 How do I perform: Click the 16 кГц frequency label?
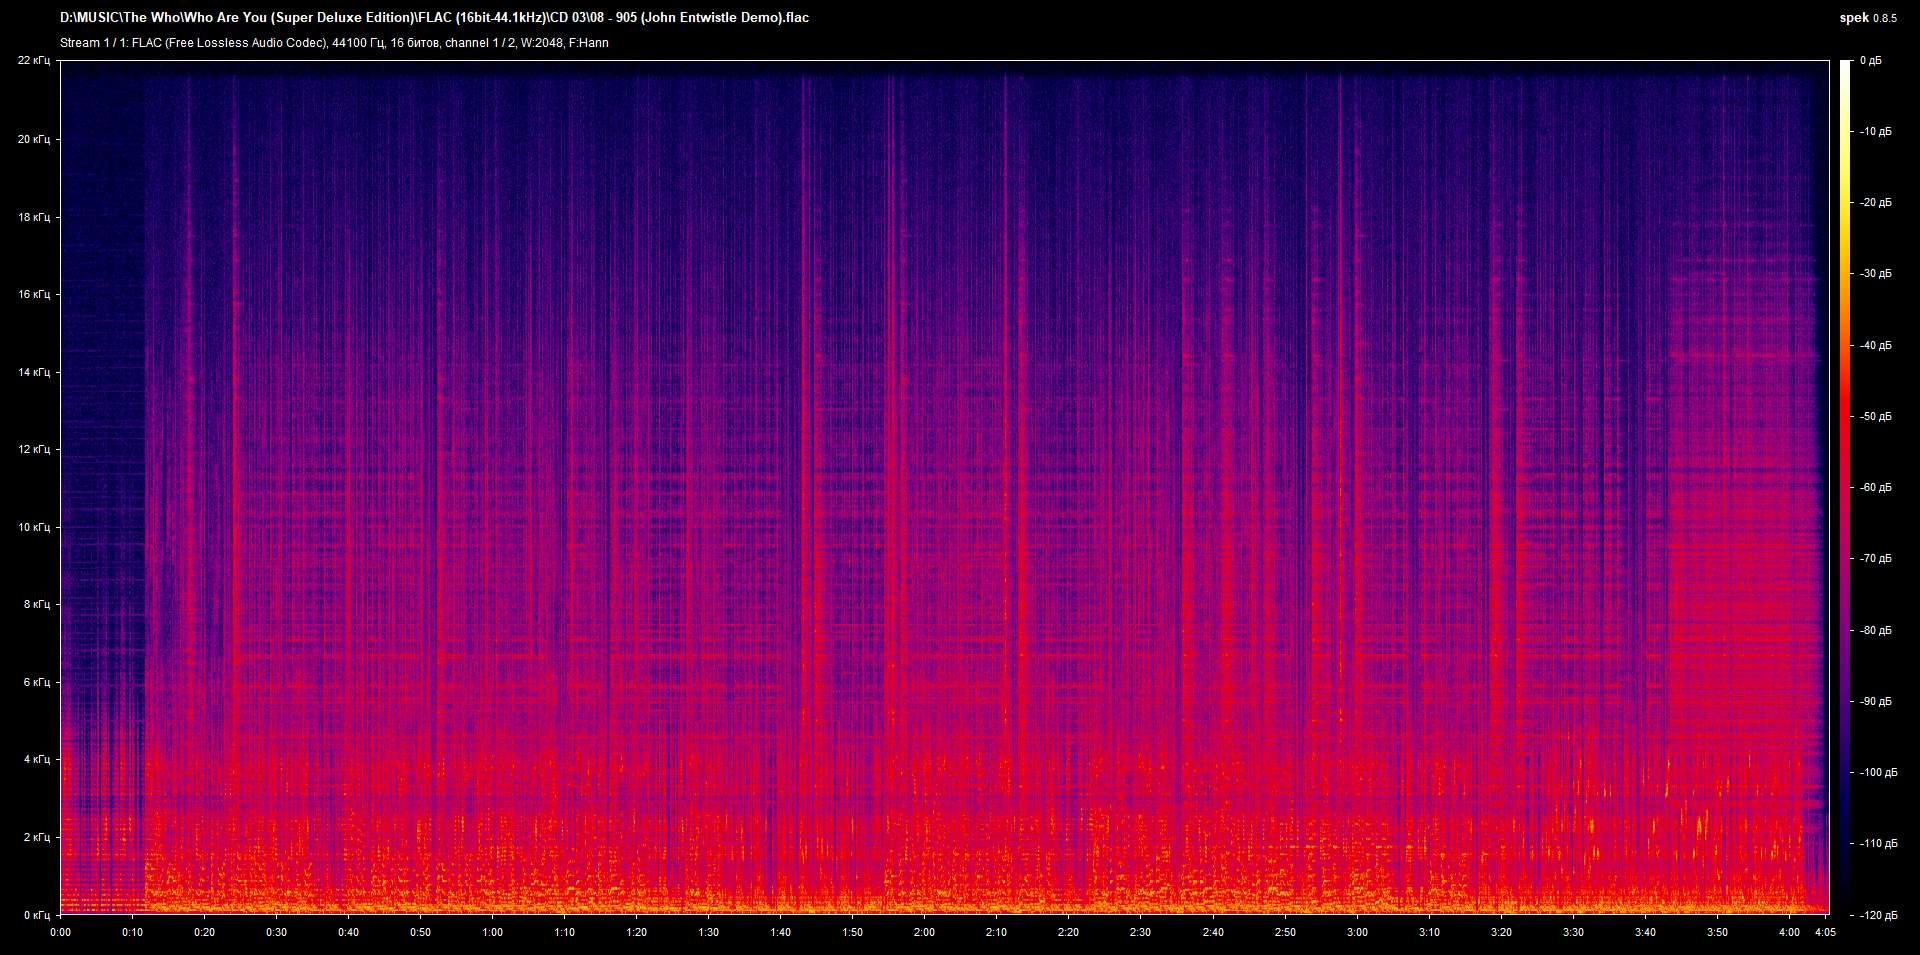tap(33, 295)
